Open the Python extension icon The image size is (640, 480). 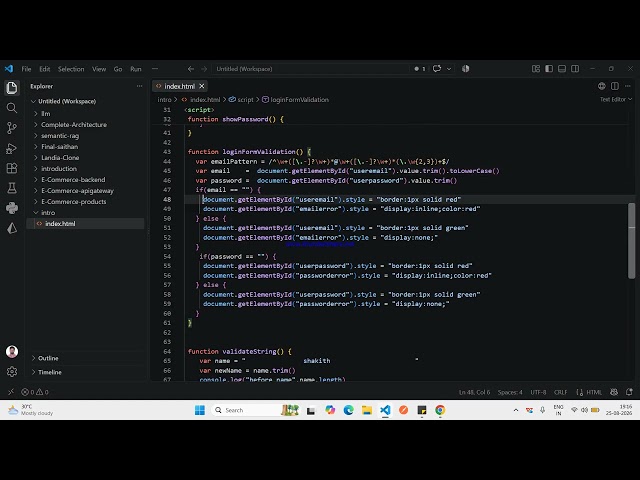pos(12,208)
